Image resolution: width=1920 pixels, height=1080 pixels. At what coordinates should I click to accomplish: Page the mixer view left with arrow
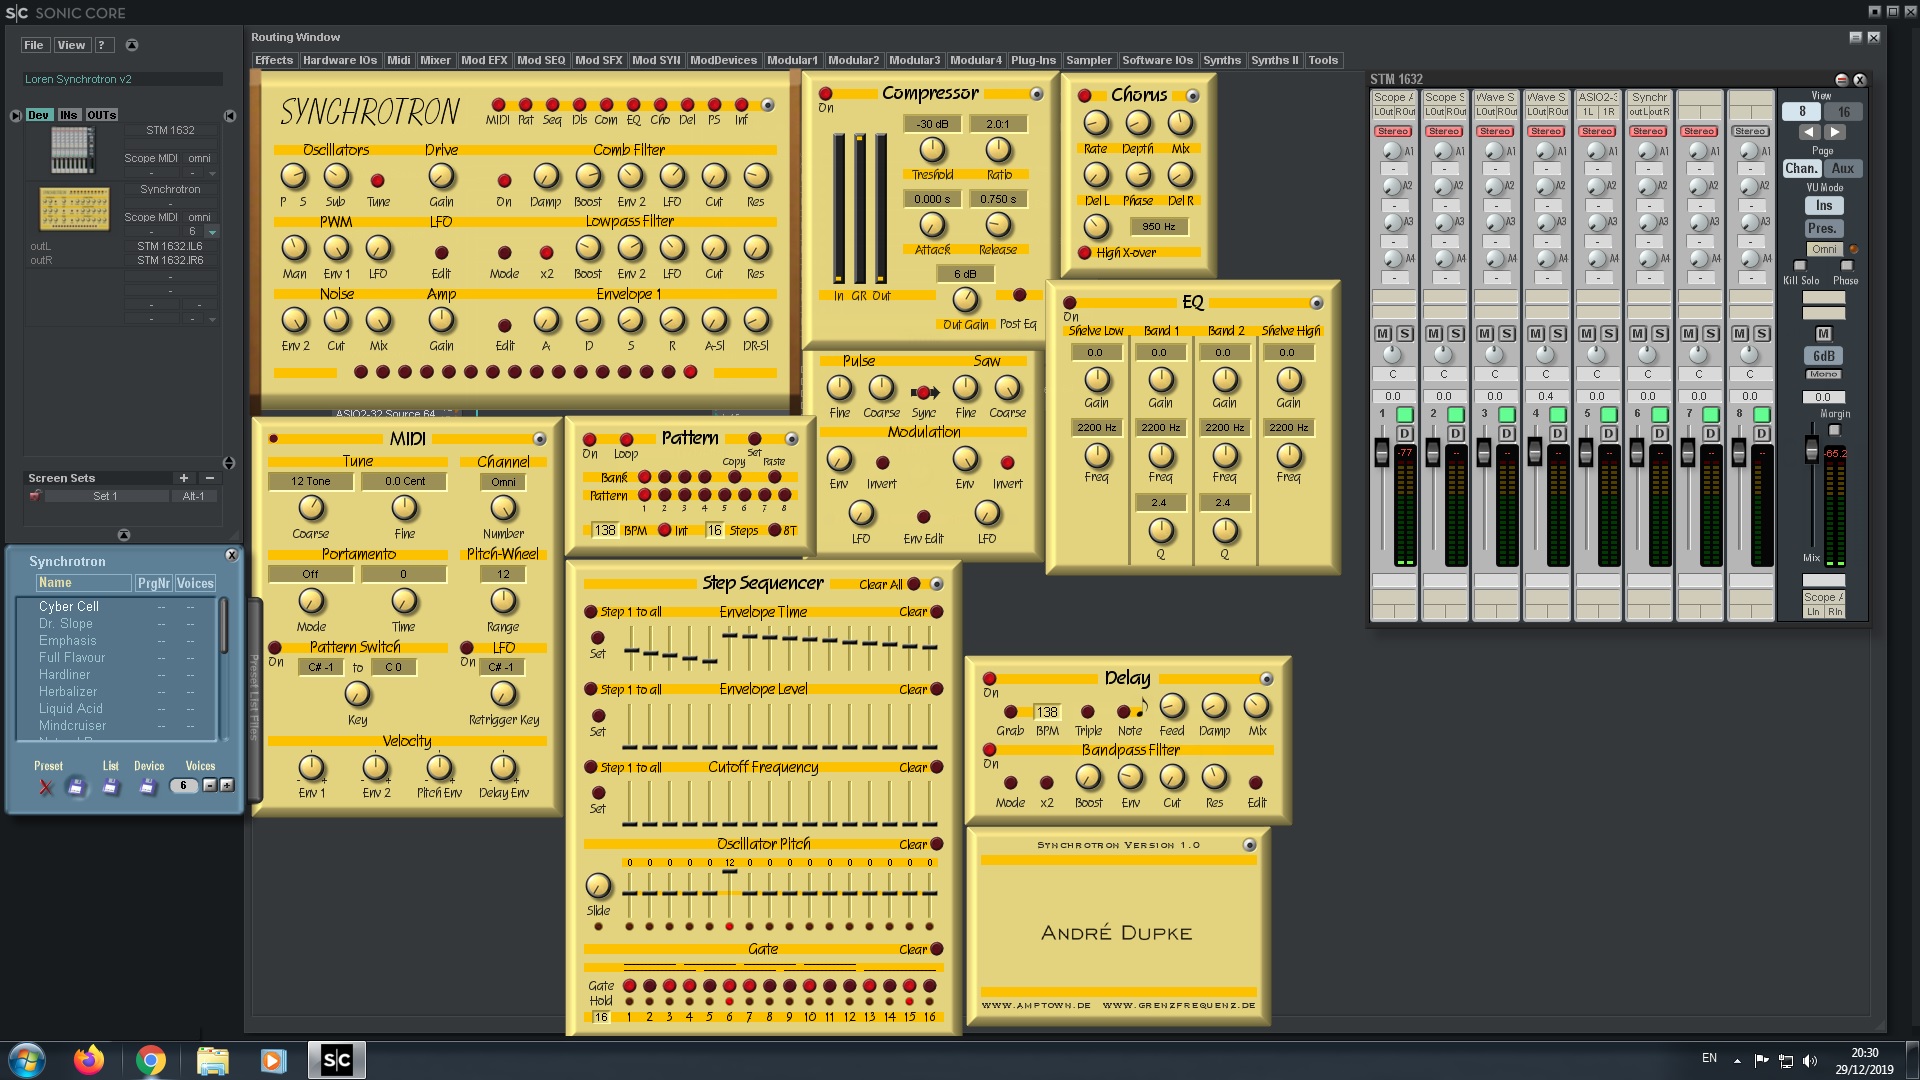(1808, 132)
